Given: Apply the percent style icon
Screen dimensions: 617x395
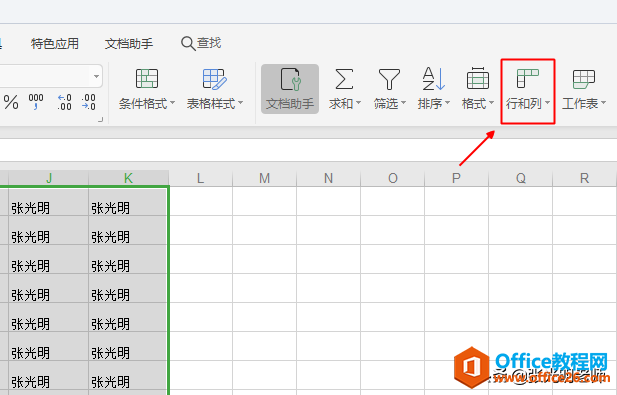Looking at the screenshot, I should [11, 102].
